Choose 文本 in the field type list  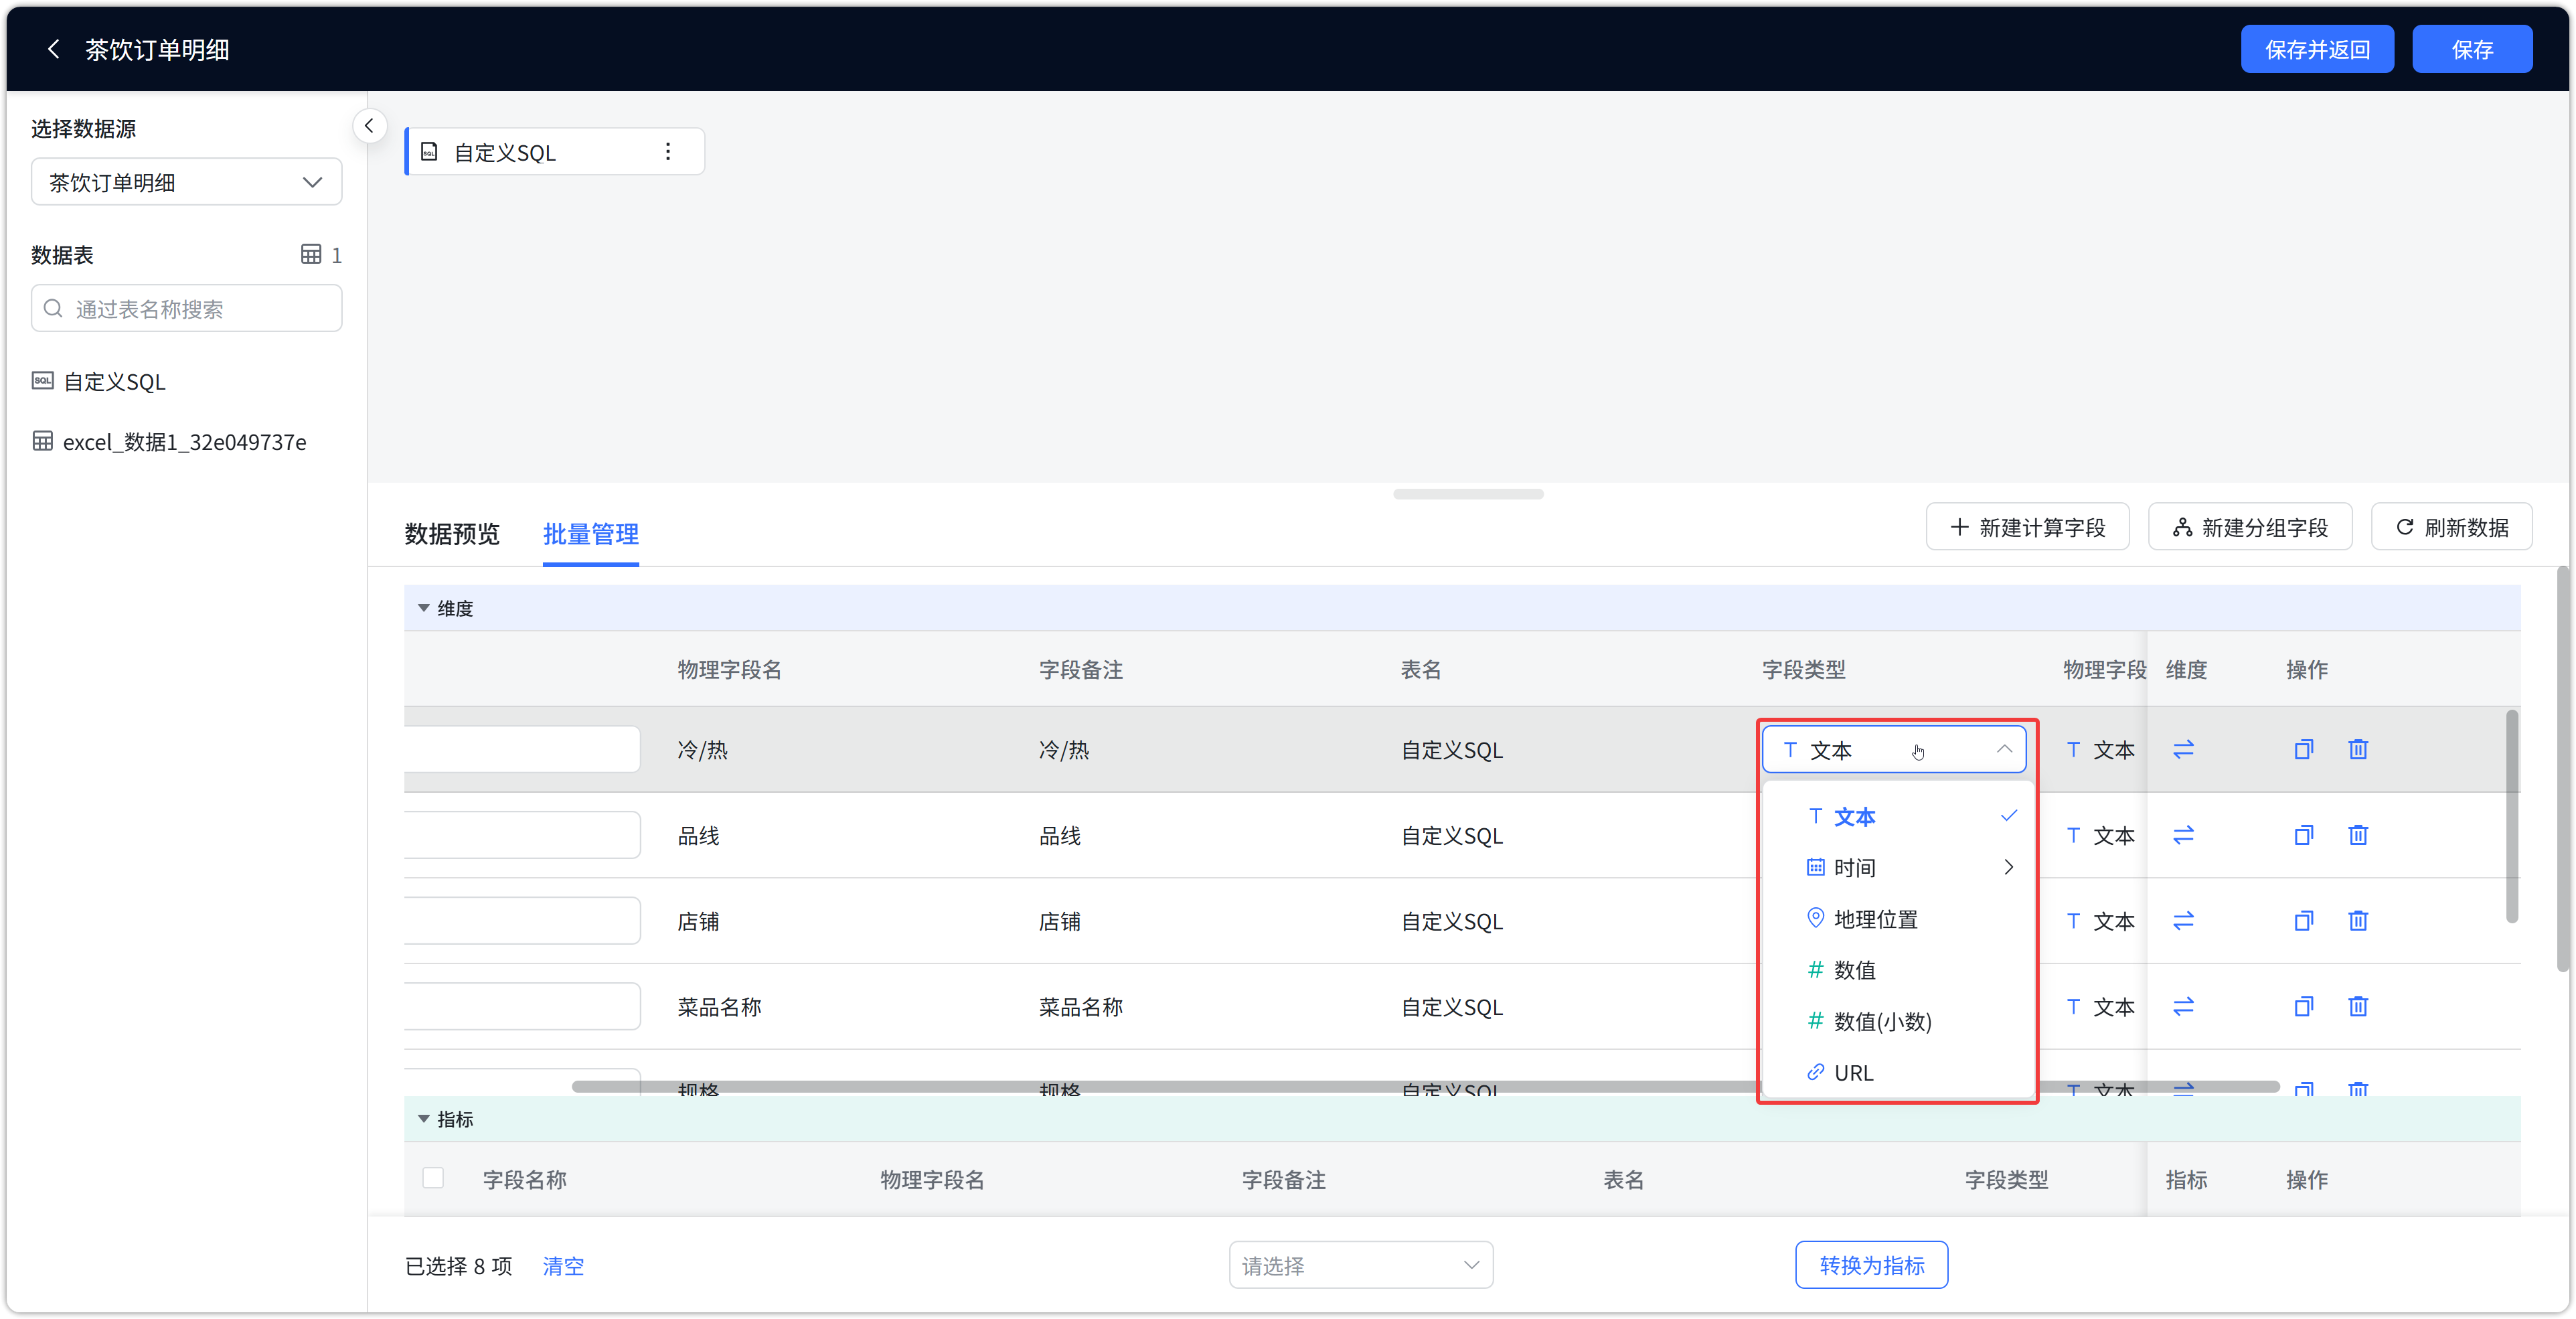[1898, 816]
